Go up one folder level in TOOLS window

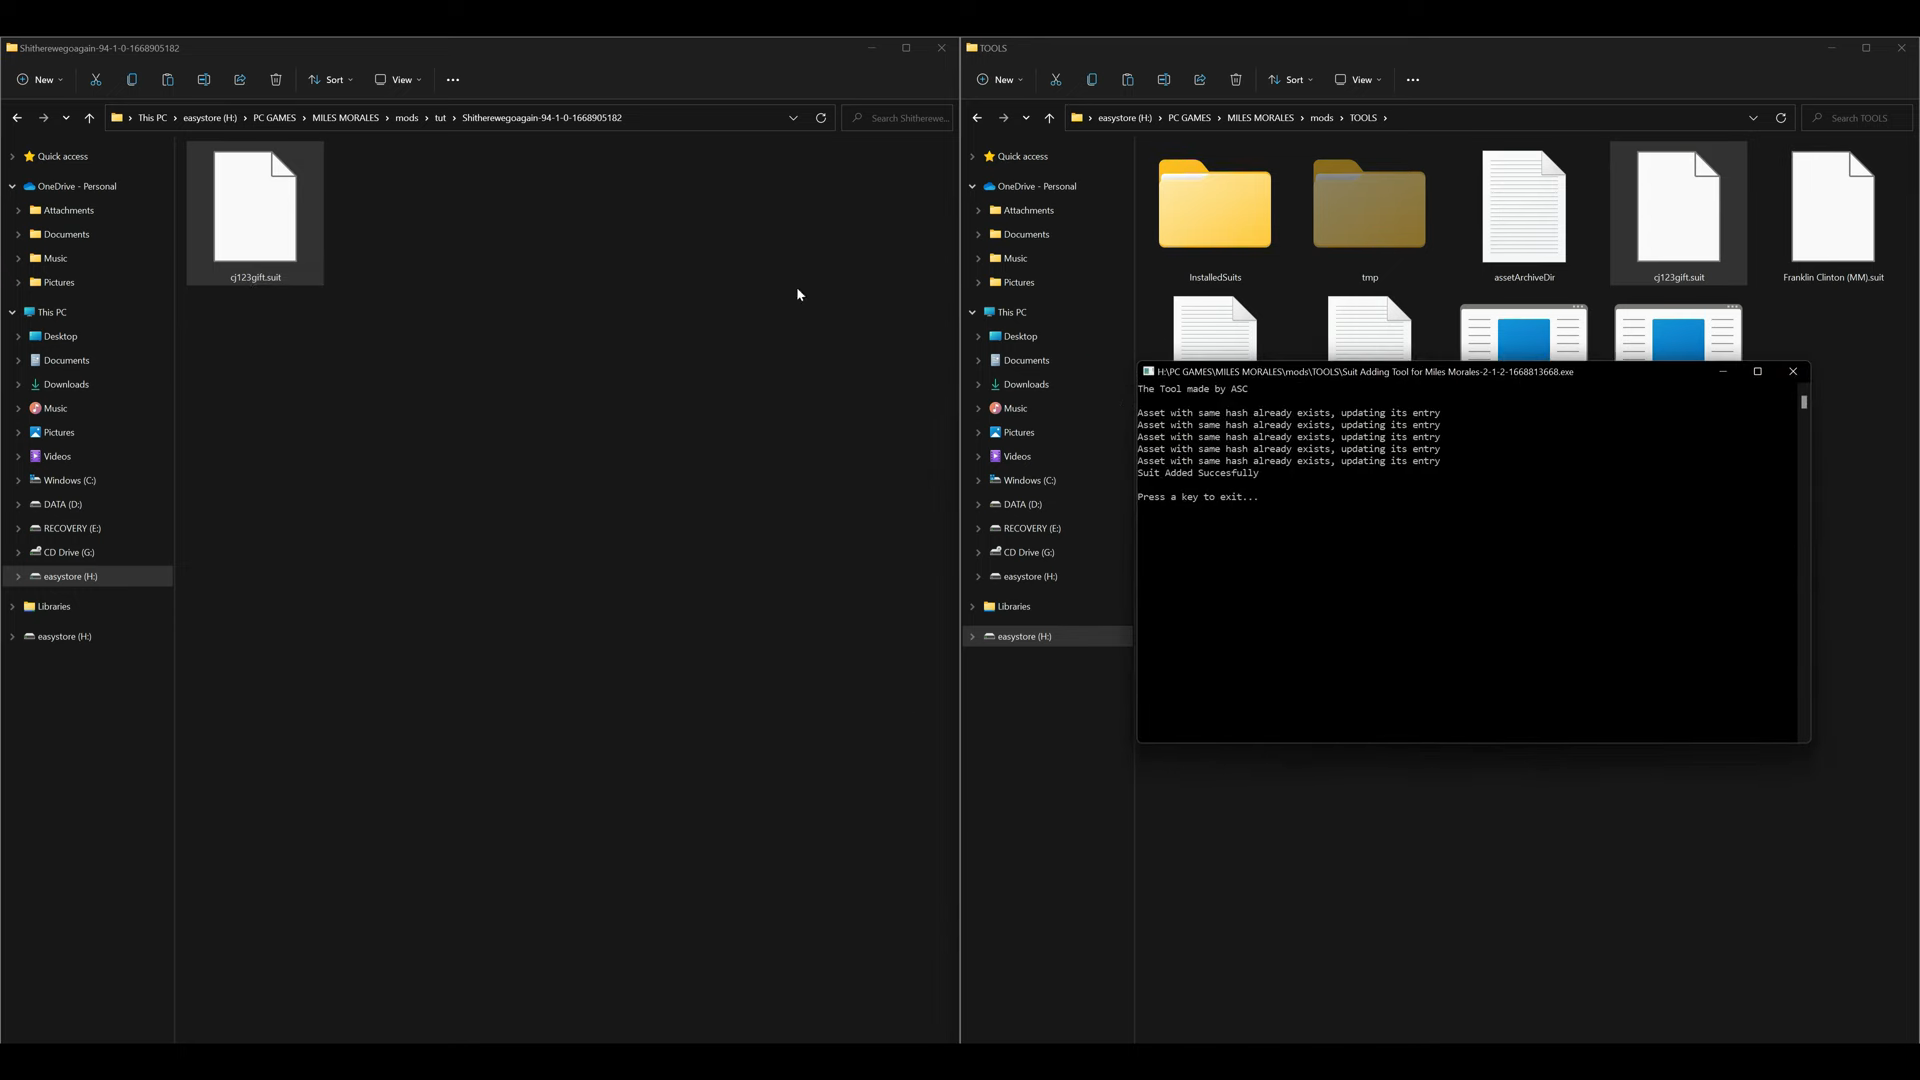[1049, 118]
